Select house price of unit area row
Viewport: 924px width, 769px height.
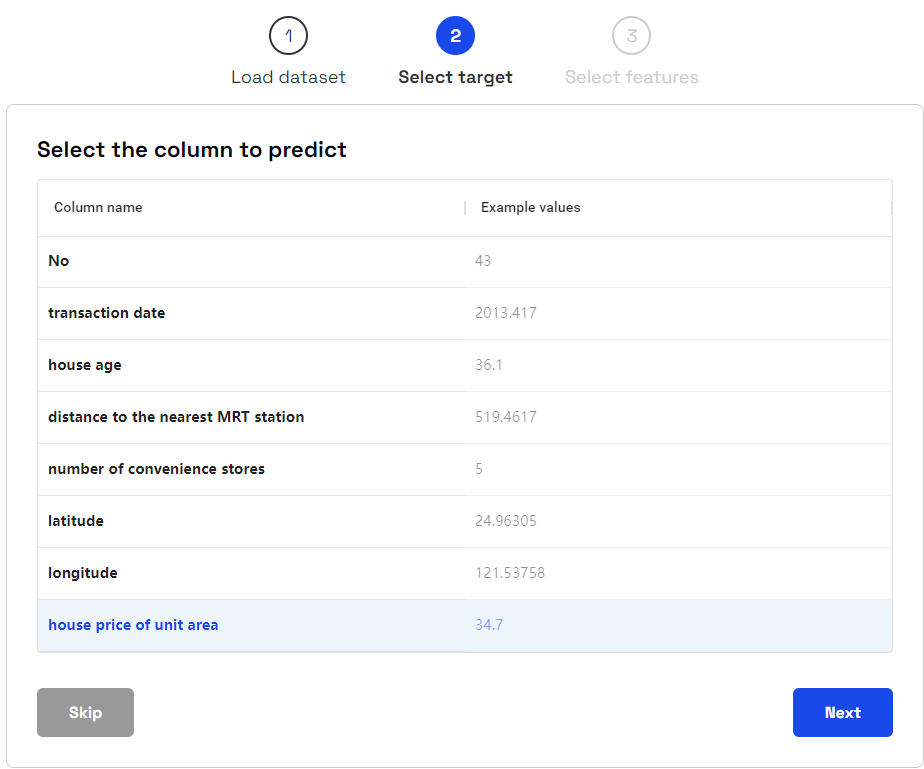(x=465, y=626)
